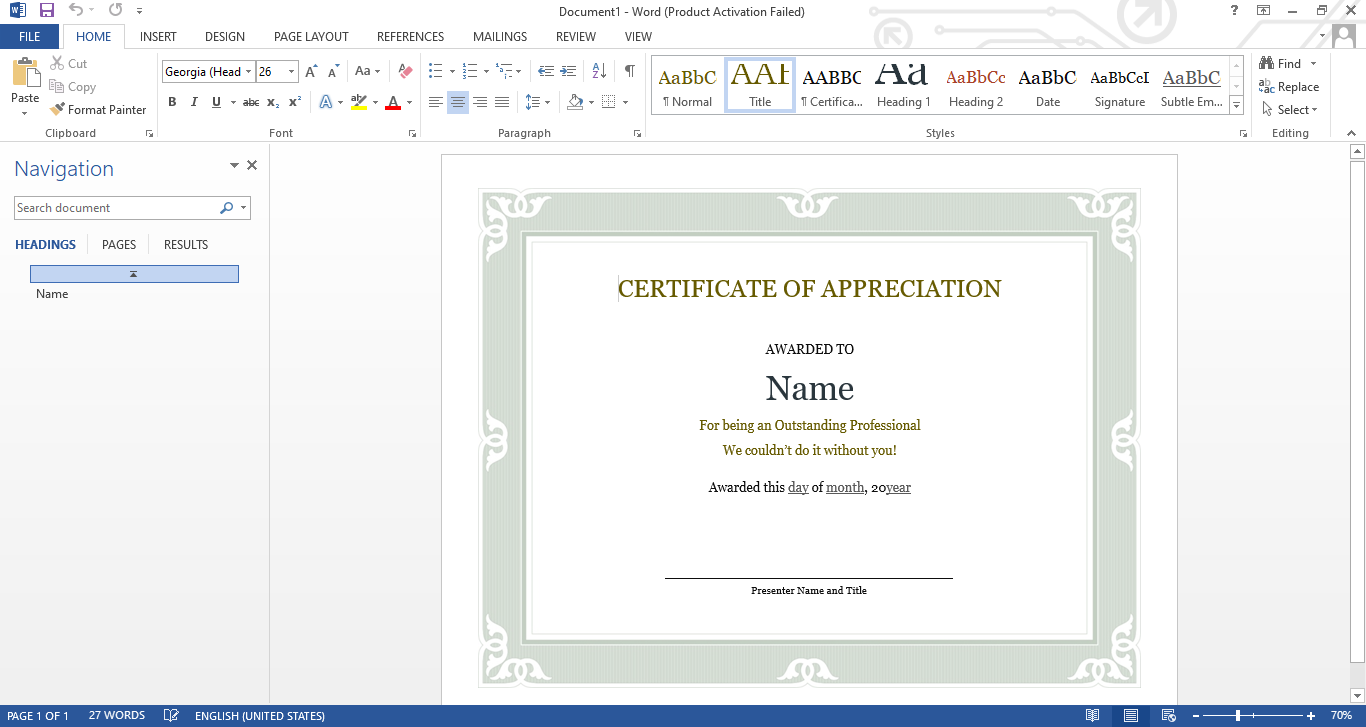The image size is (1366, 727).
Task: Click Read Mode in the status bar
Action: (1093, 715)
